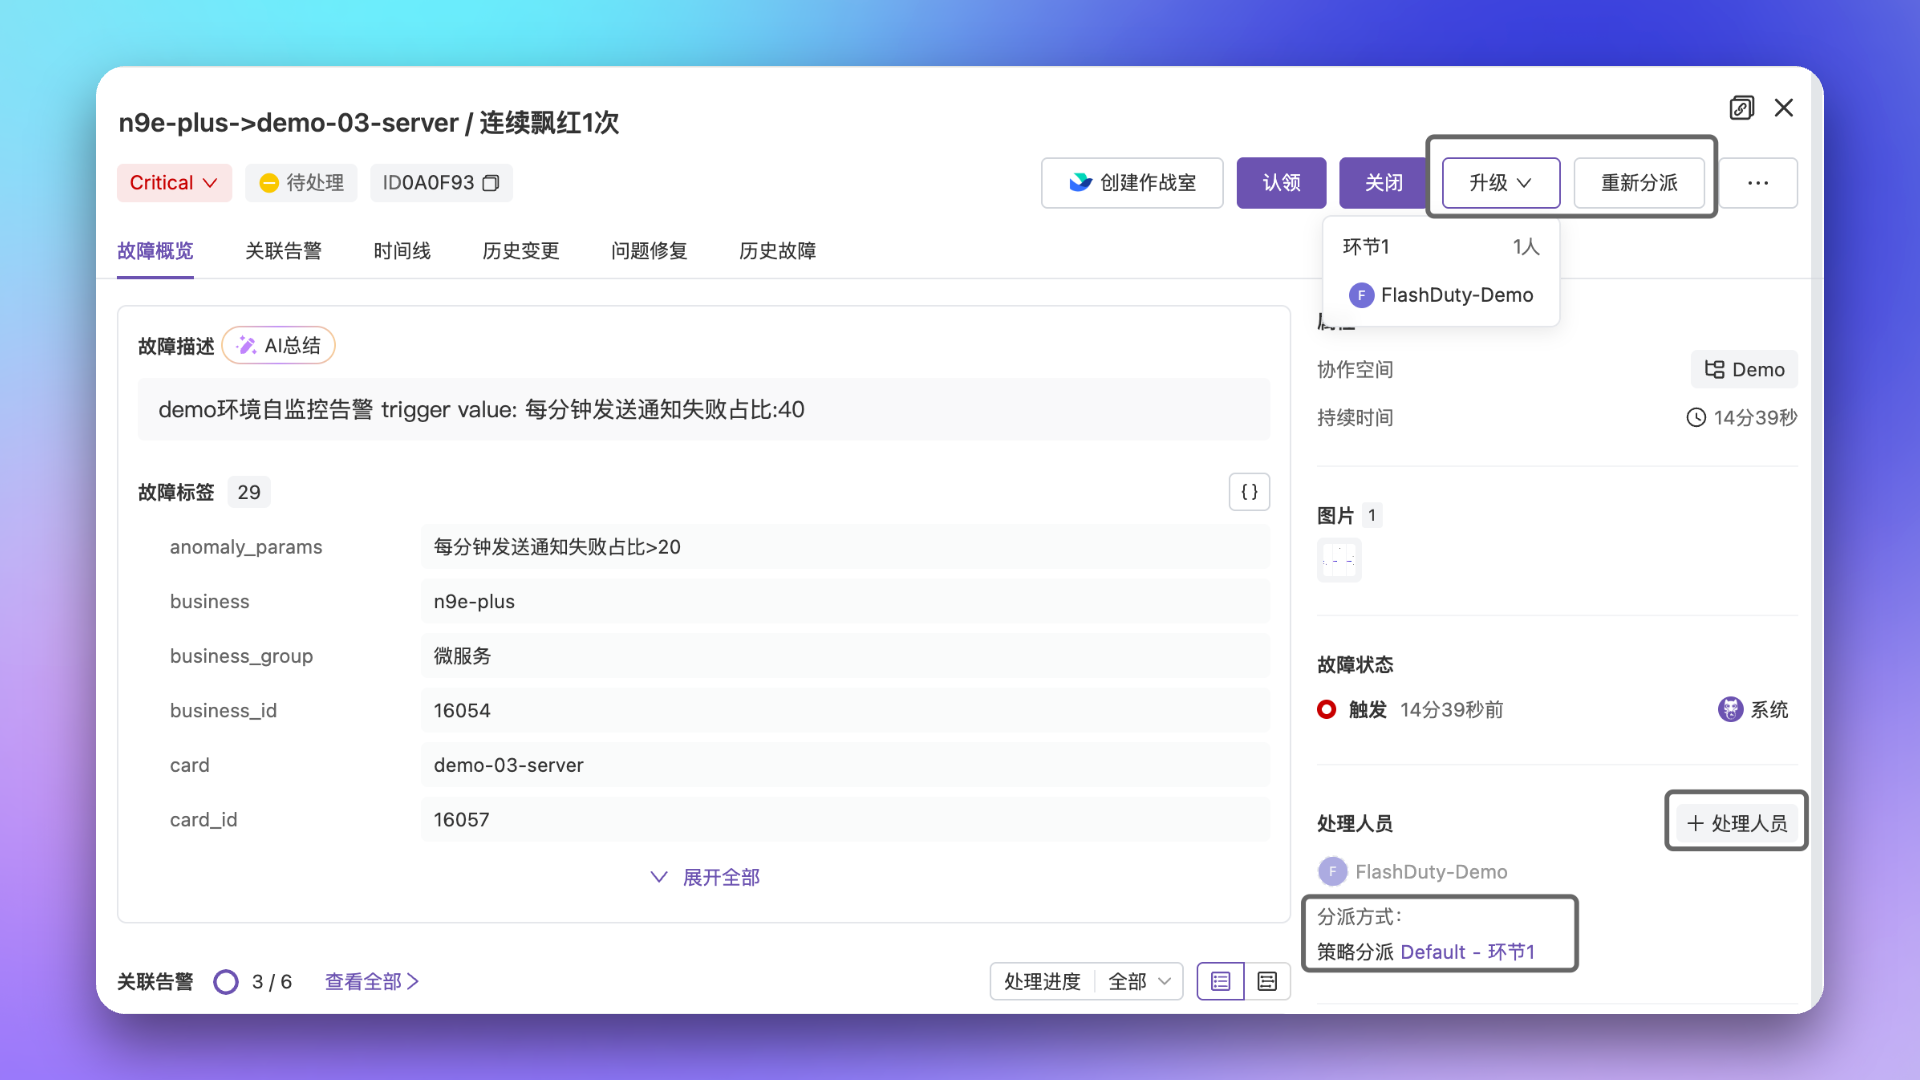Expand the 升级 escalate dropdown
This screenshot has height=1080, width=1920.
click(1500, 183)
